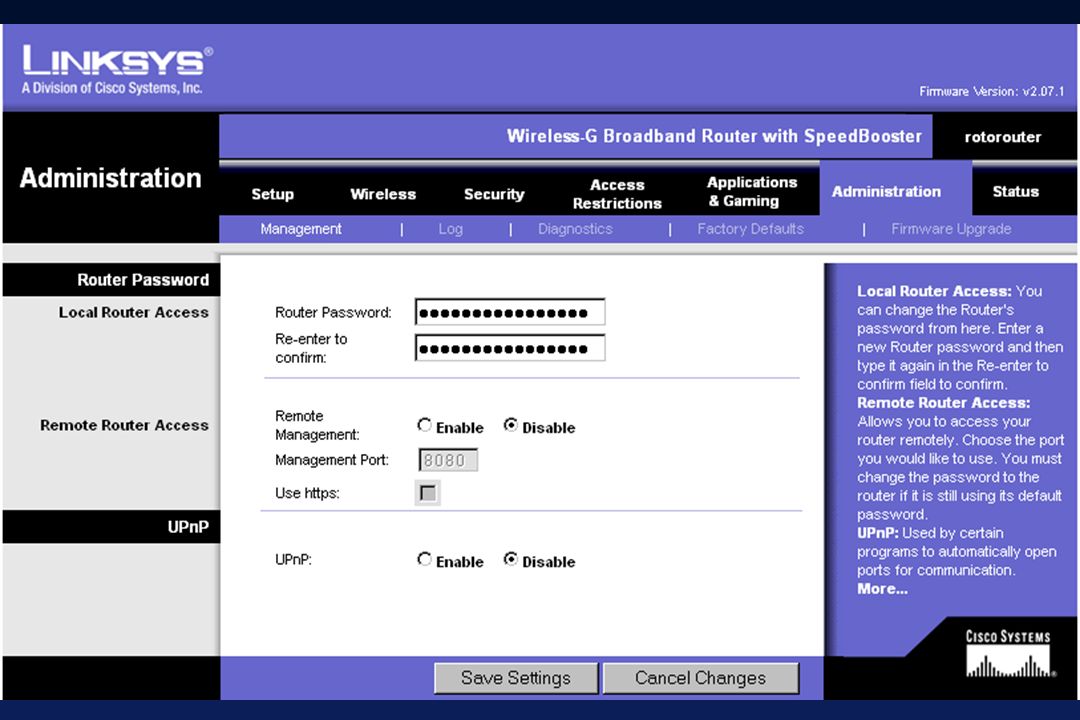The height and width of the screenshot is (720, 1080).
Task: Click the large Administration page heading
Action: (x=111, y=178)
